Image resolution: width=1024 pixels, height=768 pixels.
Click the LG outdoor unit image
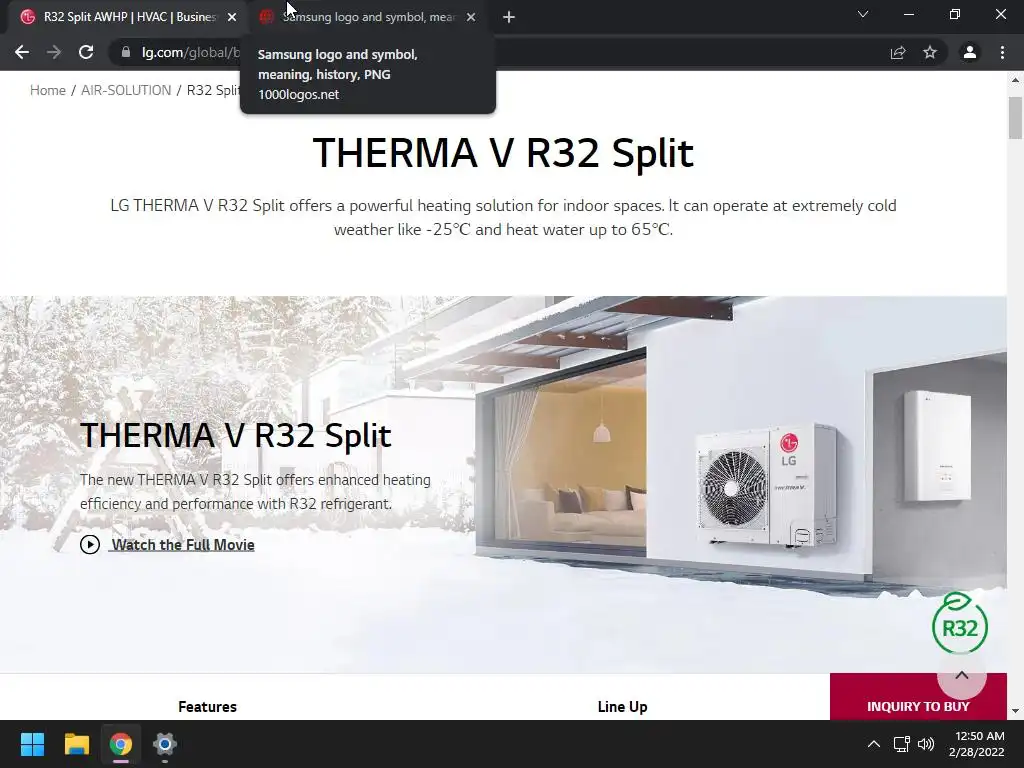765,486
